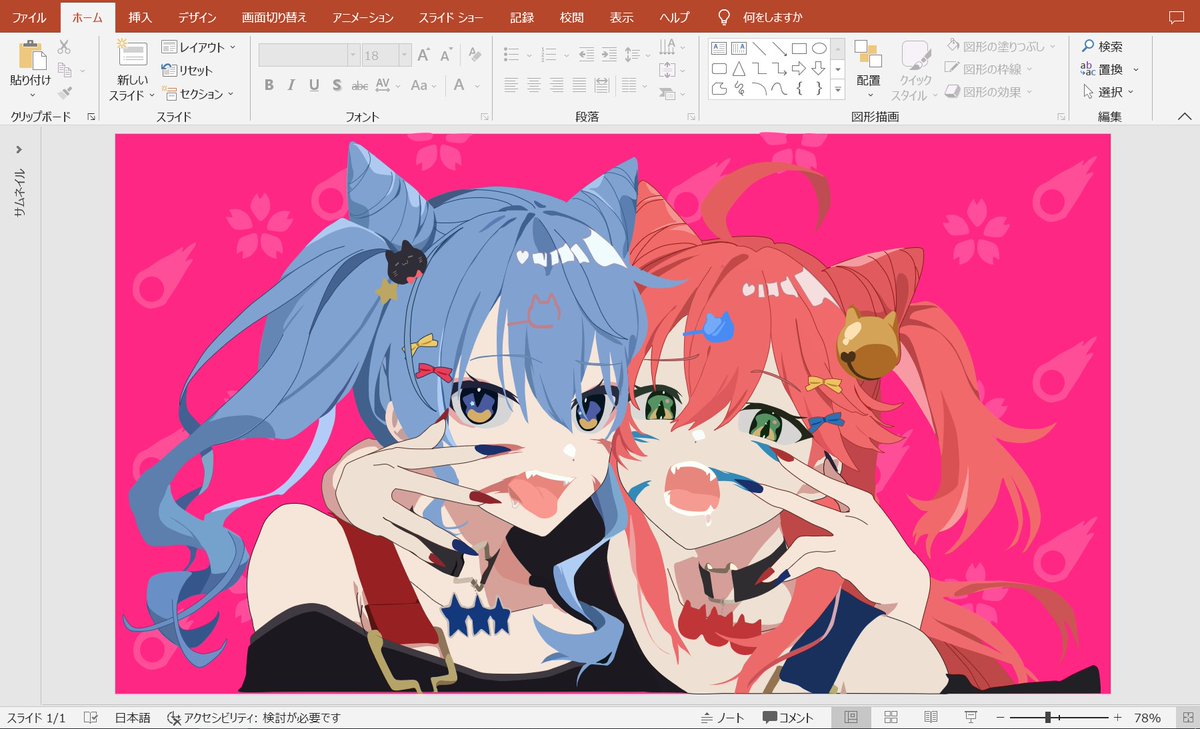Viewport: 1200px width, 729px height.
Task: Click the spell check status bar icon
Action: pos(91,718)
